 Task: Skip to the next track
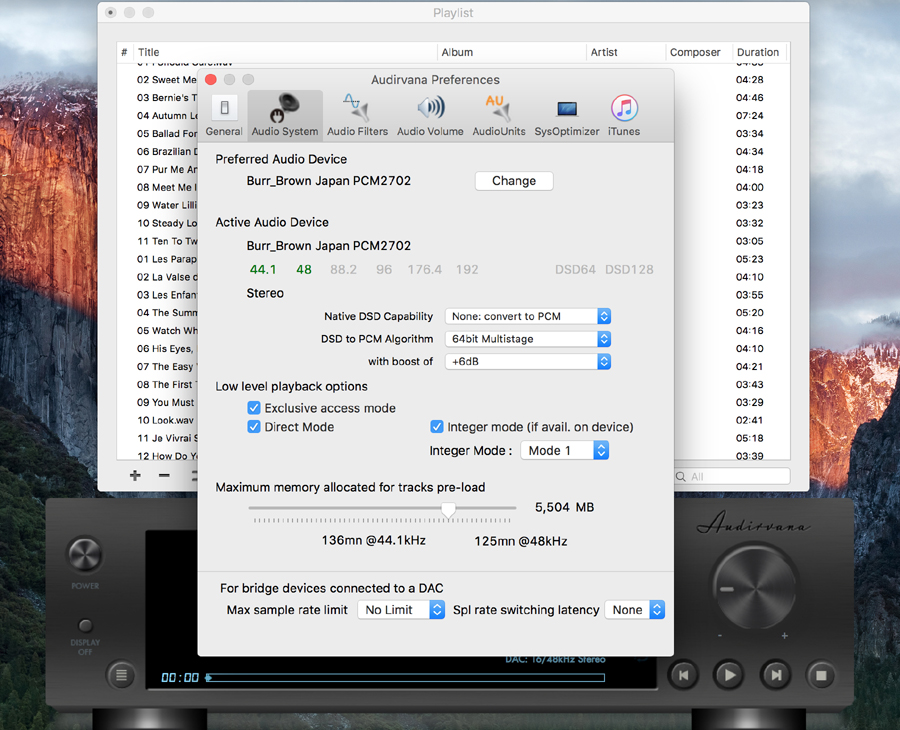pos(775,675)
